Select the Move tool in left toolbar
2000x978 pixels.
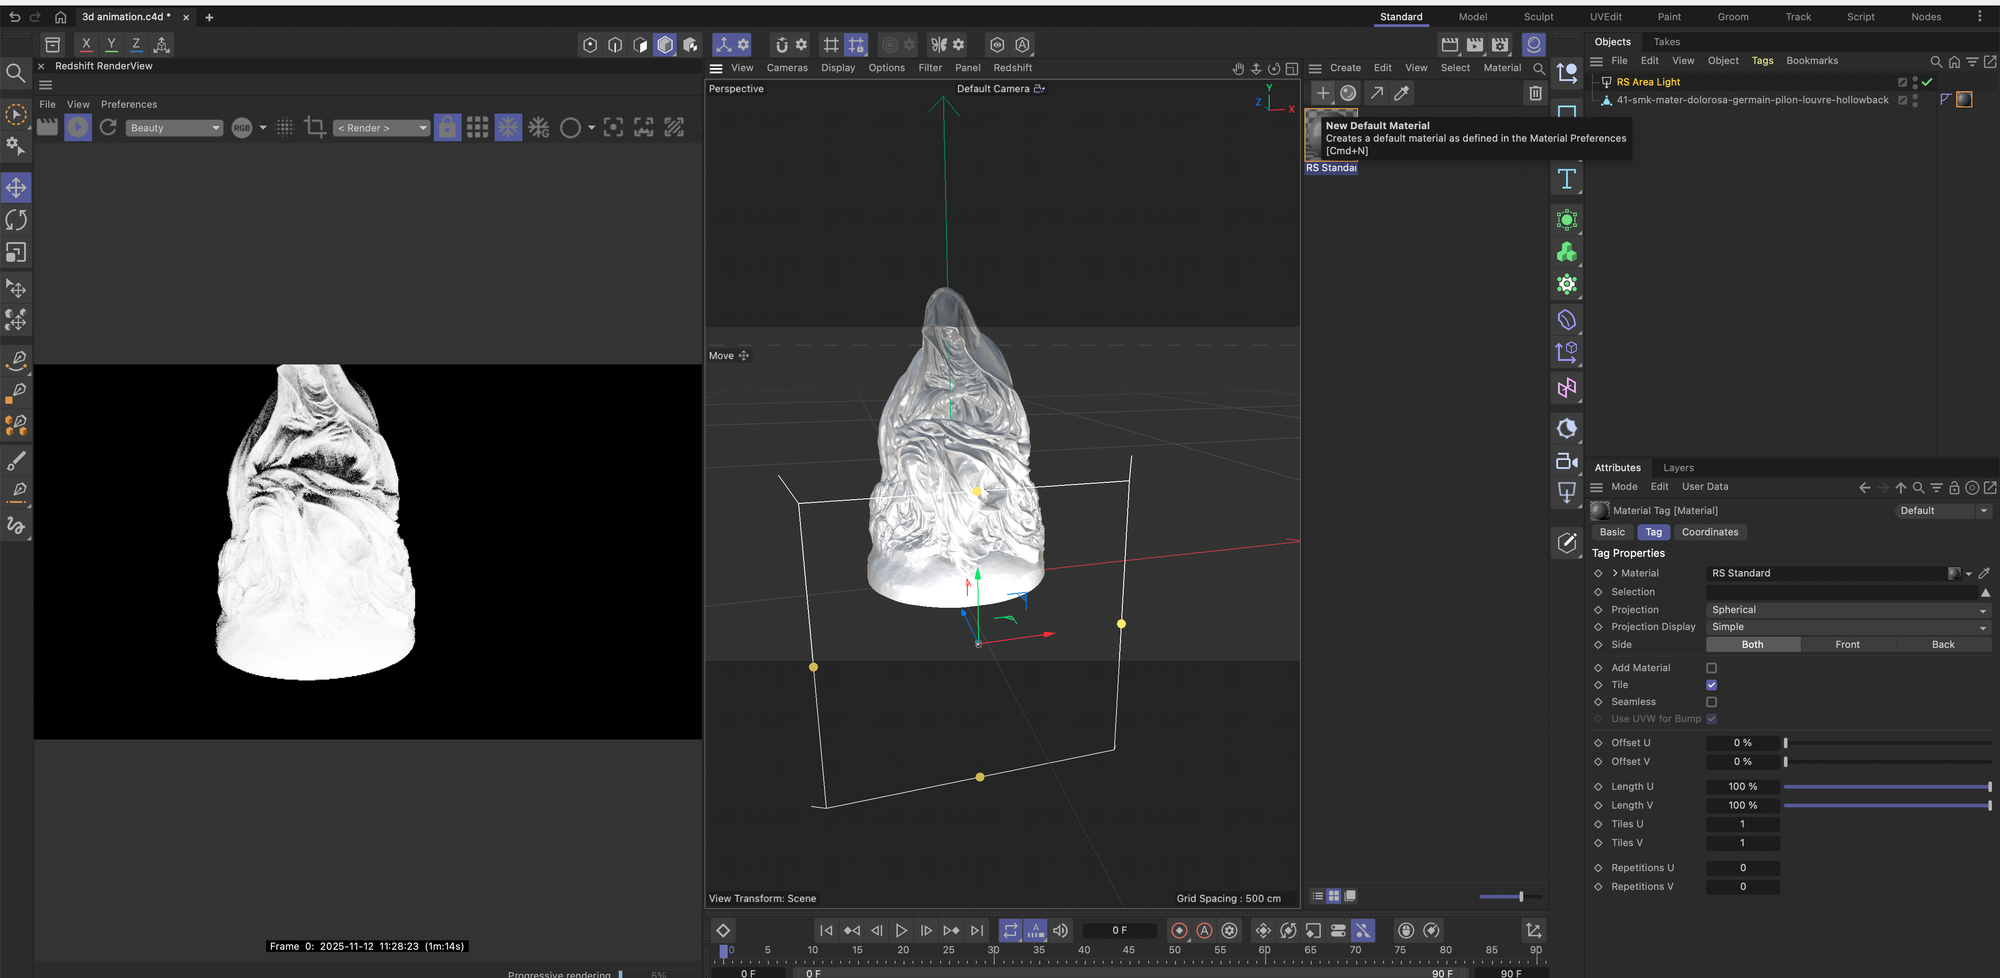point(16,188)
